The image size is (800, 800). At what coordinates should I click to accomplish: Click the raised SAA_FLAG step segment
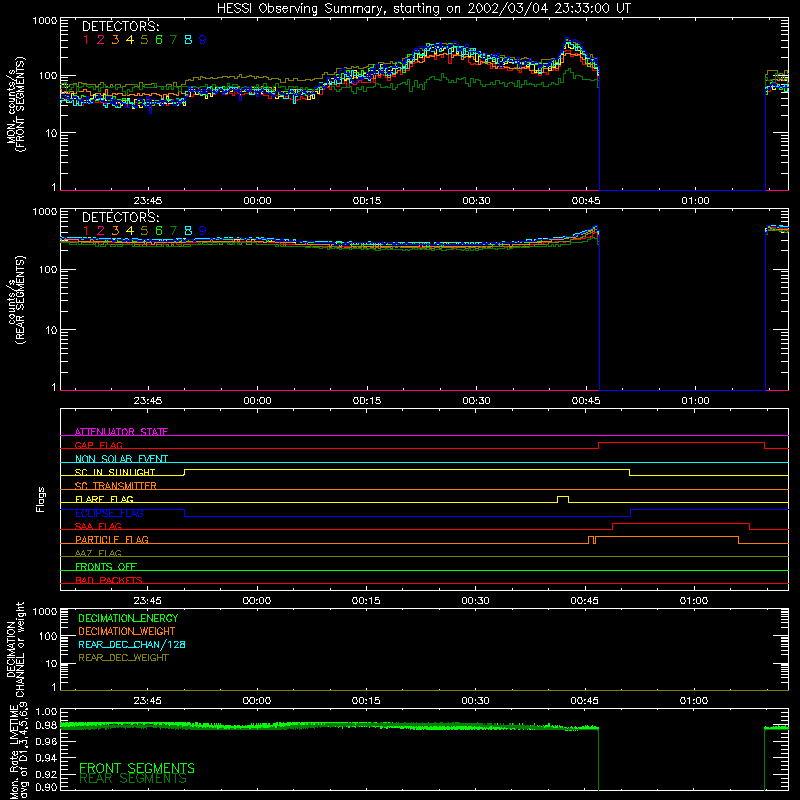[x=681, y=523]
